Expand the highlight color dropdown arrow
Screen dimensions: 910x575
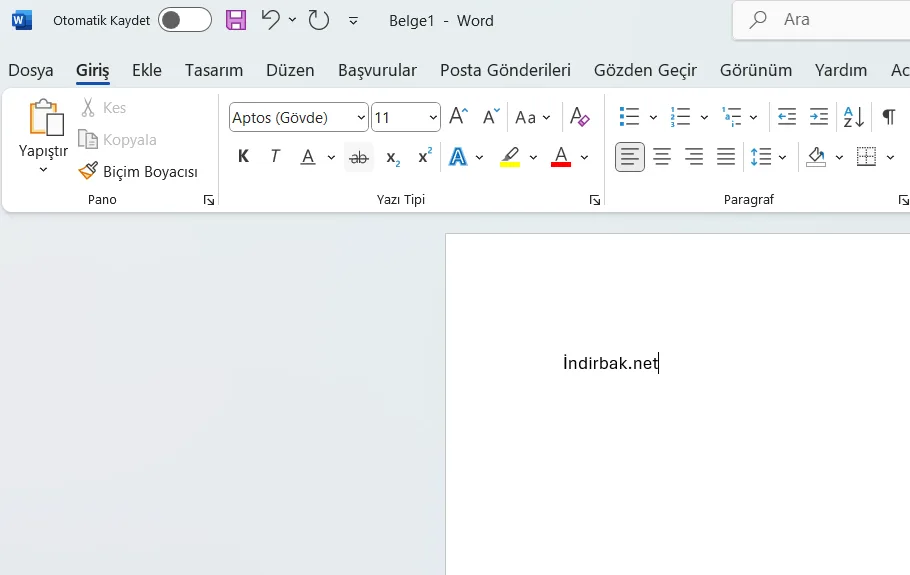533,157
